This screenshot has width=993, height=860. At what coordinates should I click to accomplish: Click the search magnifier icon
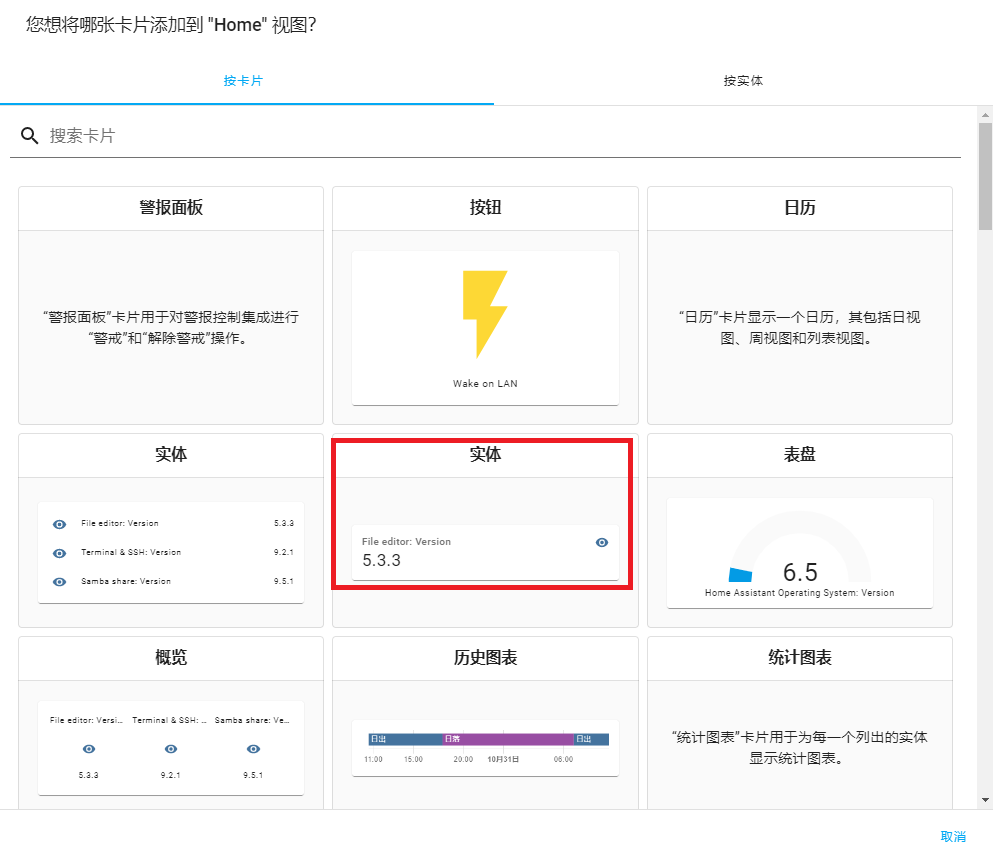click(30, 135)
